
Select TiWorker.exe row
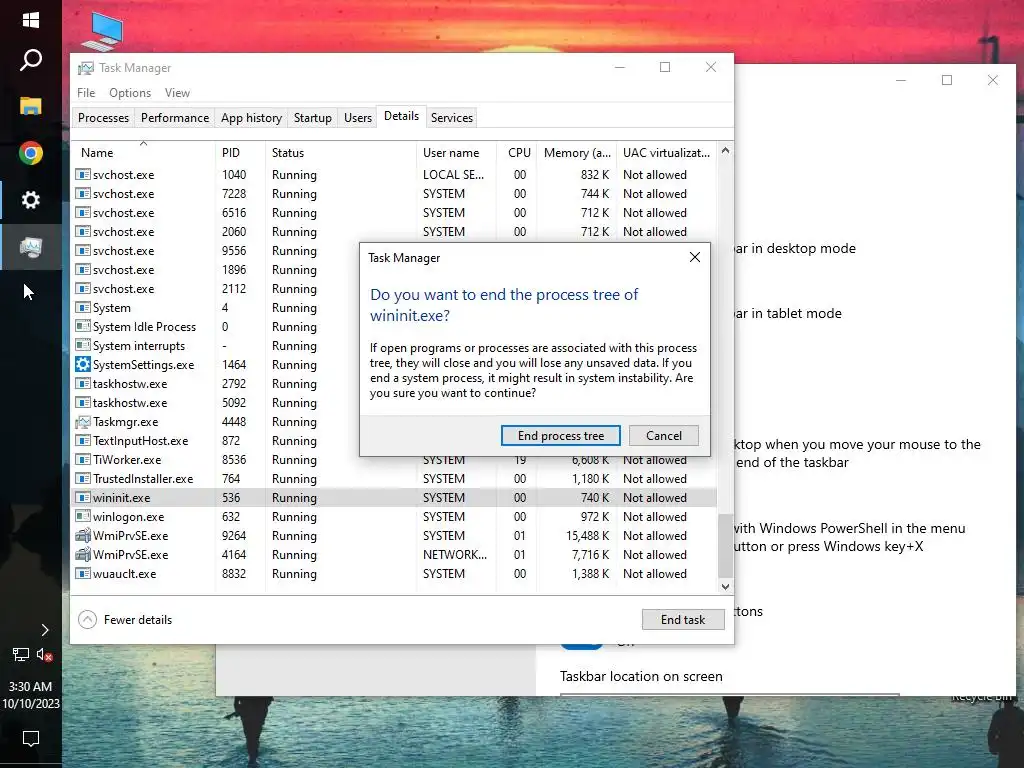tap(395, 460)
